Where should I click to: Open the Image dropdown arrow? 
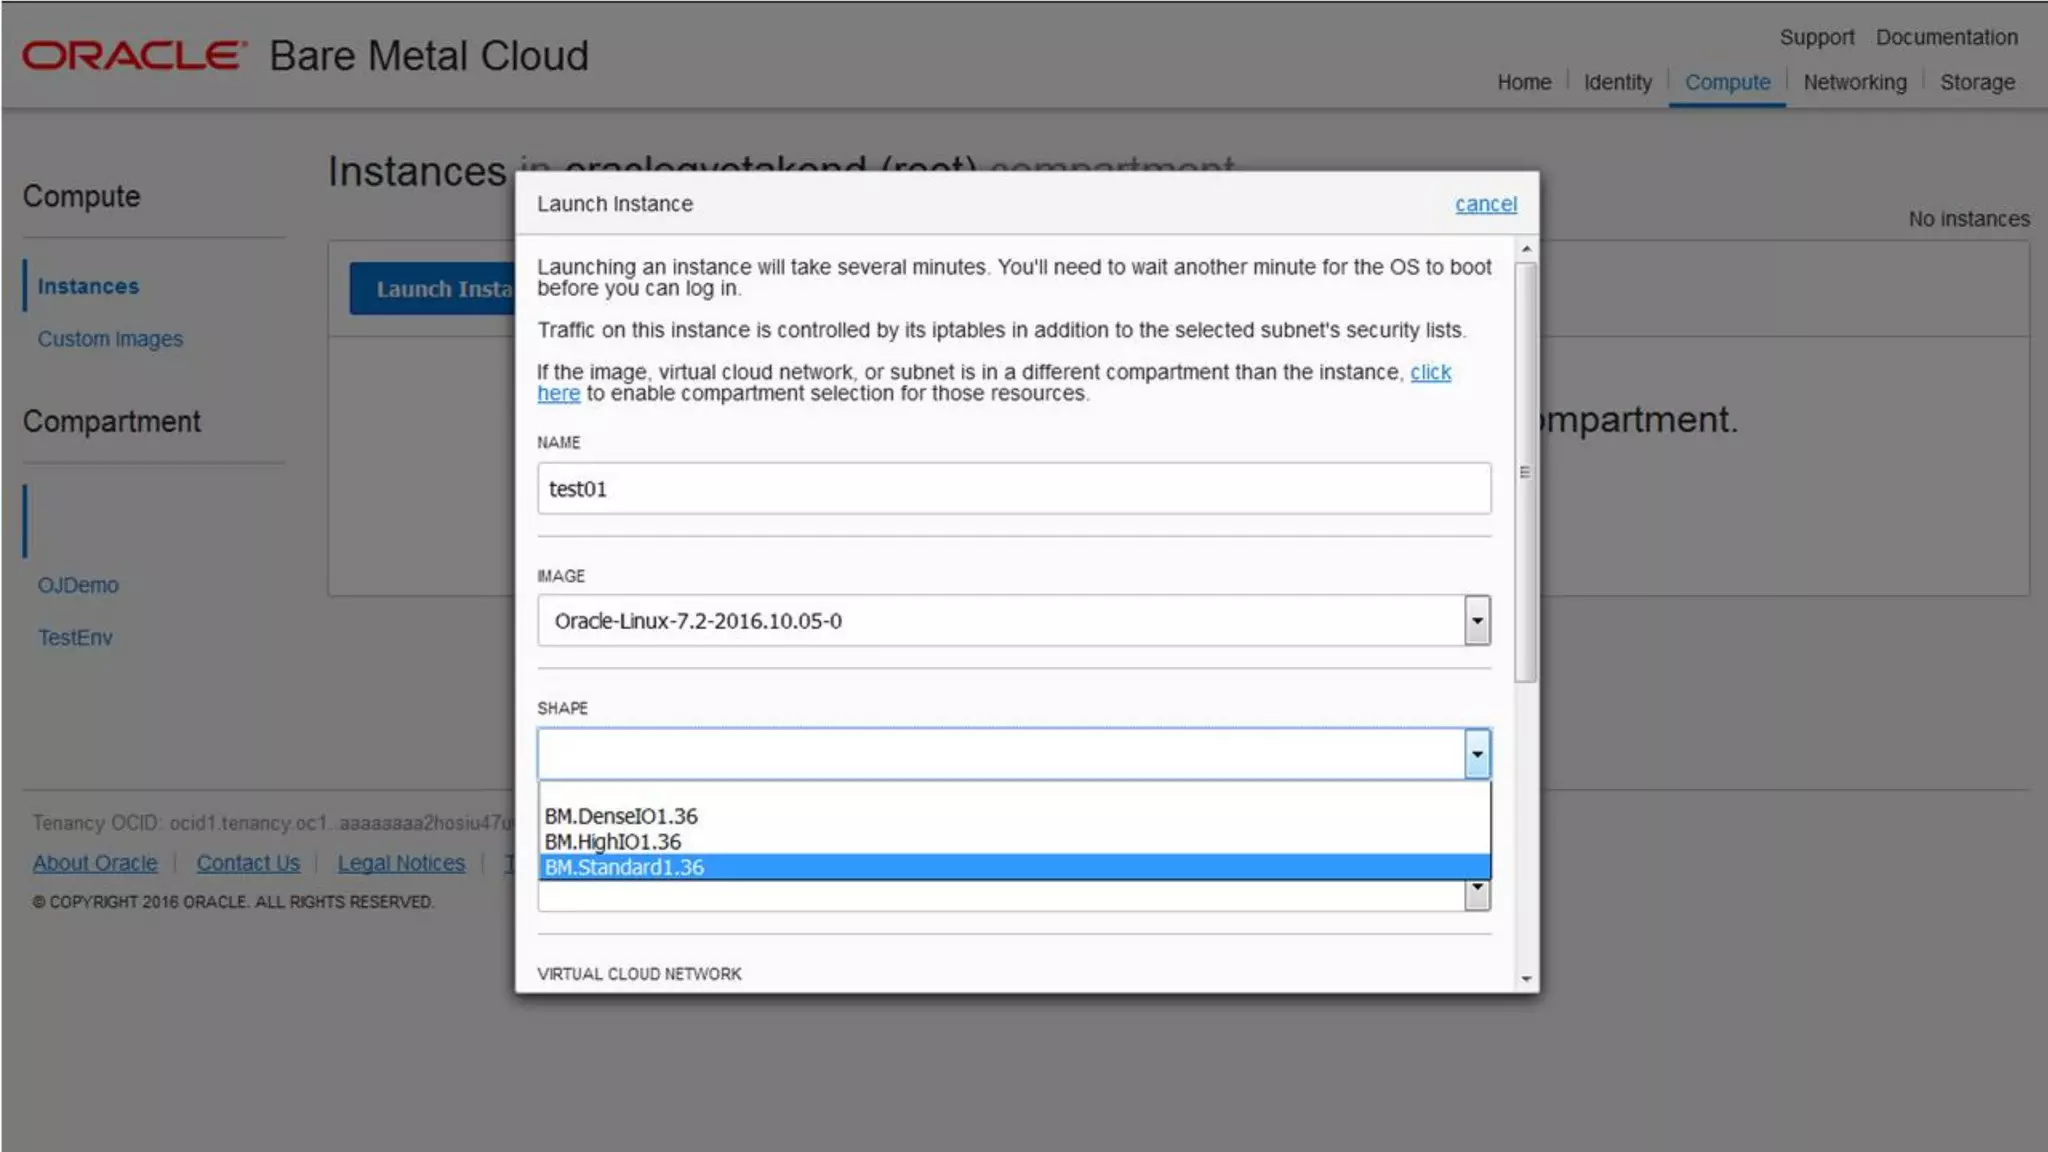(1476, 621)
